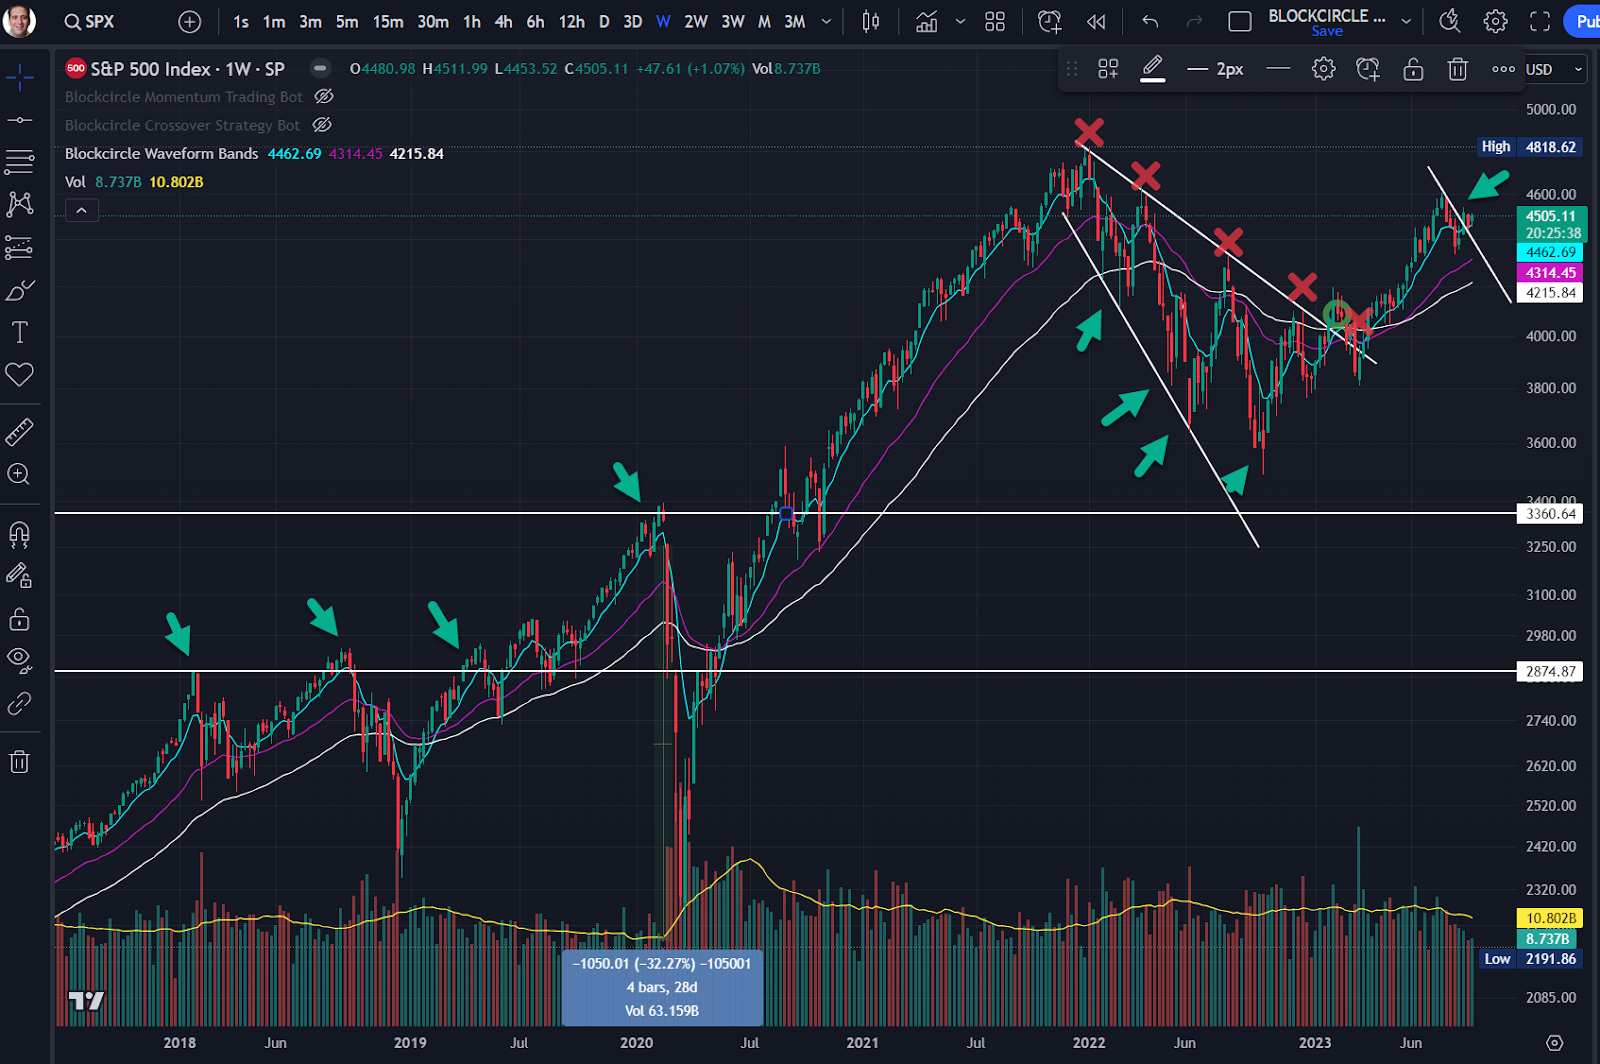The height and width of the screenshot is (1064, 1600).
Task: Click the Blockcircle Waveform Bands legend
Action: (x=161, y=154)
